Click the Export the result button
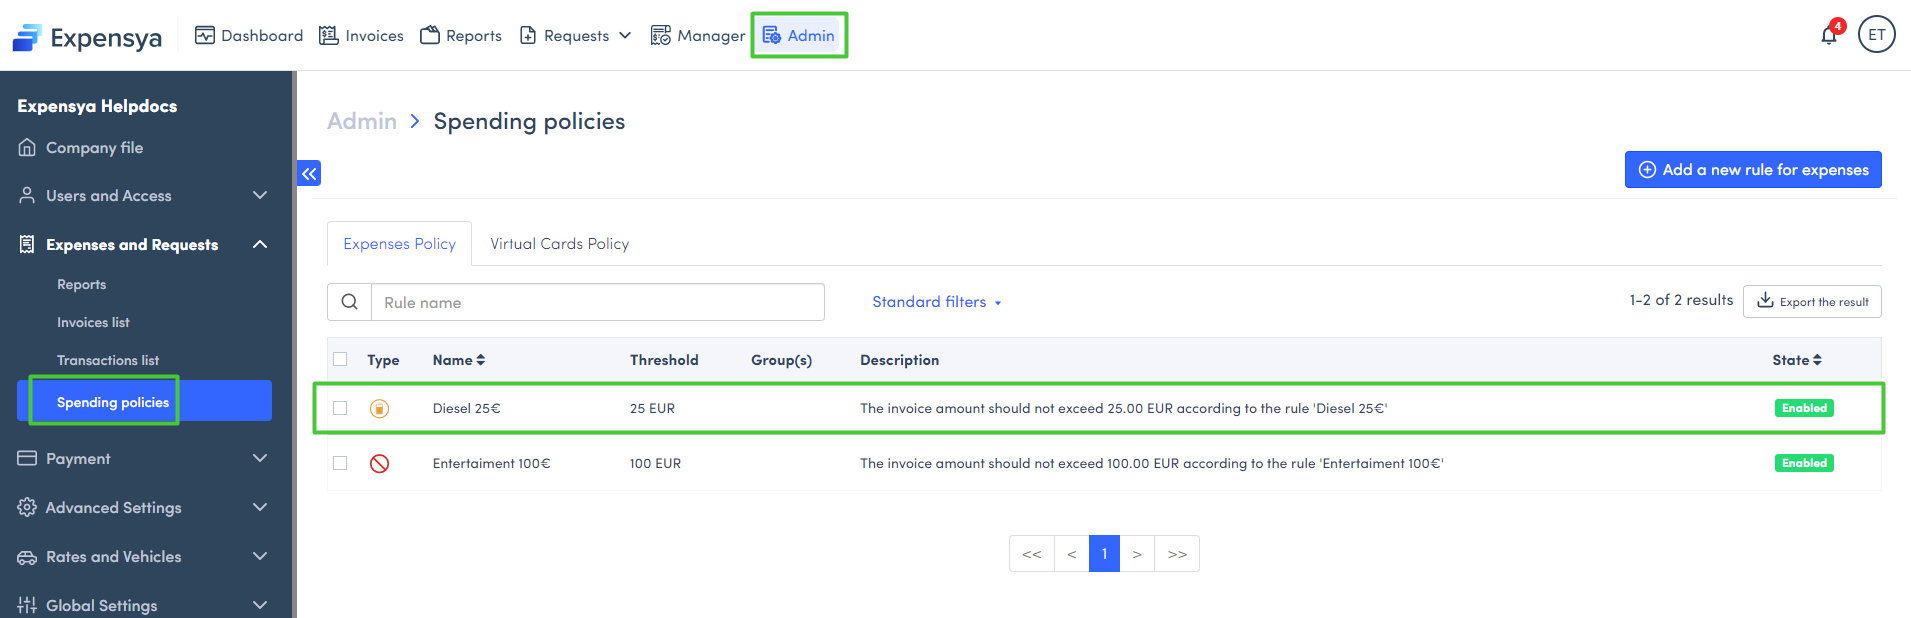Viewport: 1911px width, 618px height. pos(1811,302)
